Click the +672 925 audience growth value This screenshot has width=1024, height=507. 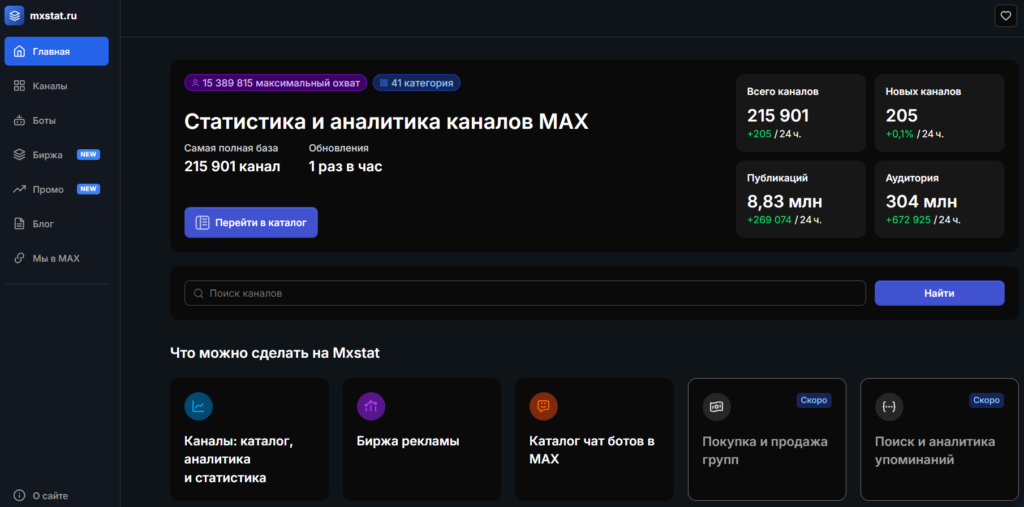click(x=908, y=220)
